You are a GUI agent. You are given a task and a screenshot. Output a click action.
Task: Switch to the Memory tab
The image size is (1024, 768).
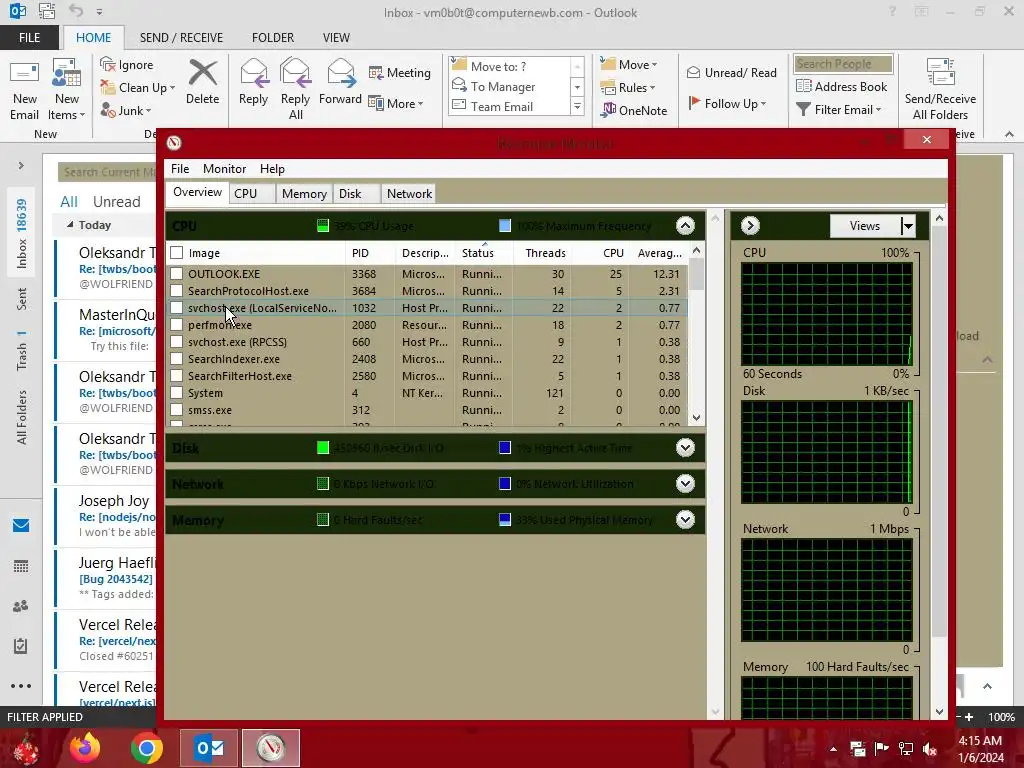coord(304,194)
